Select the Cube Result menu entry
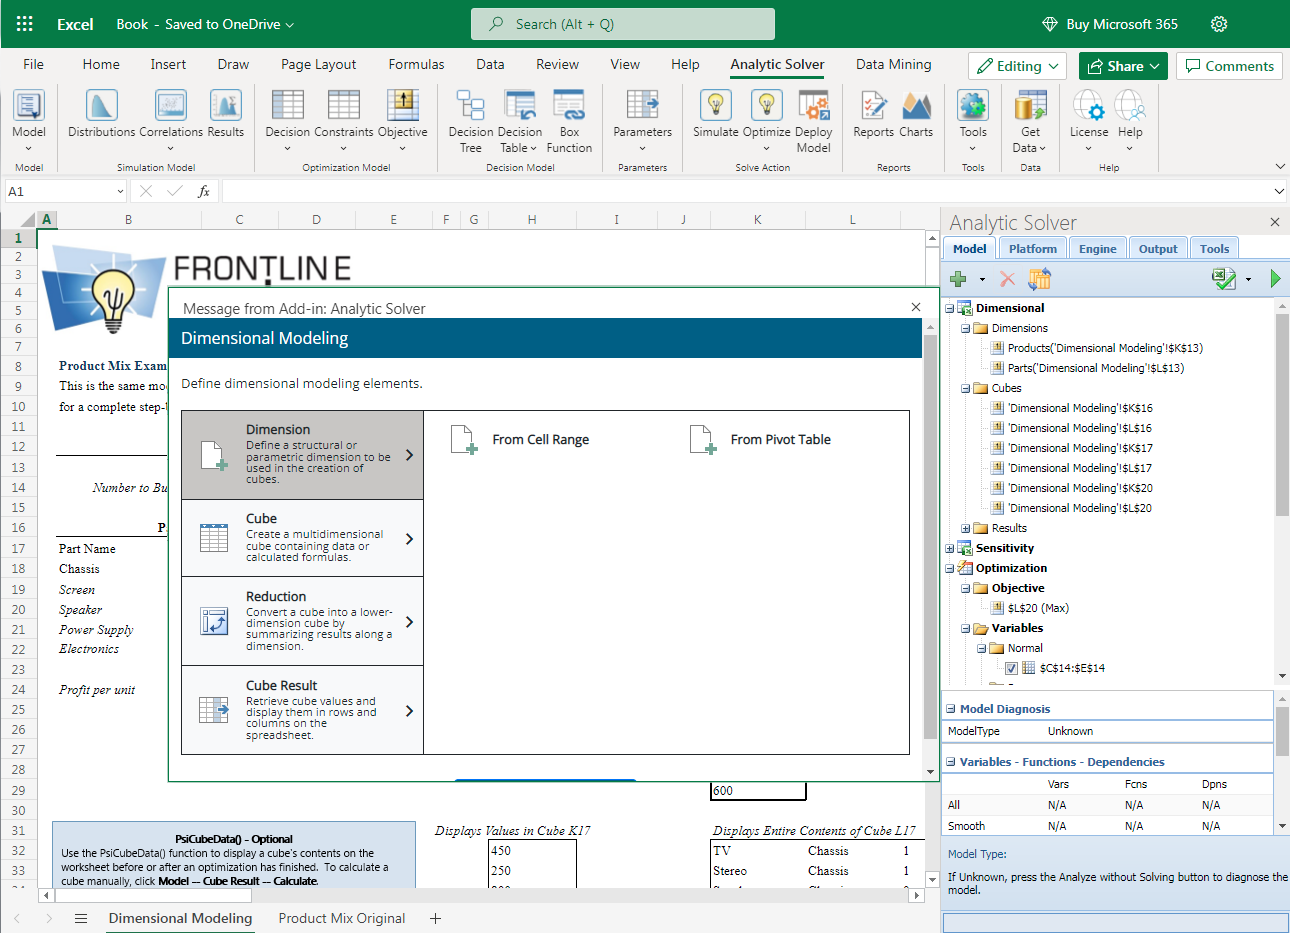Viewport: 1290px width, 933px height. click(302, 710)
